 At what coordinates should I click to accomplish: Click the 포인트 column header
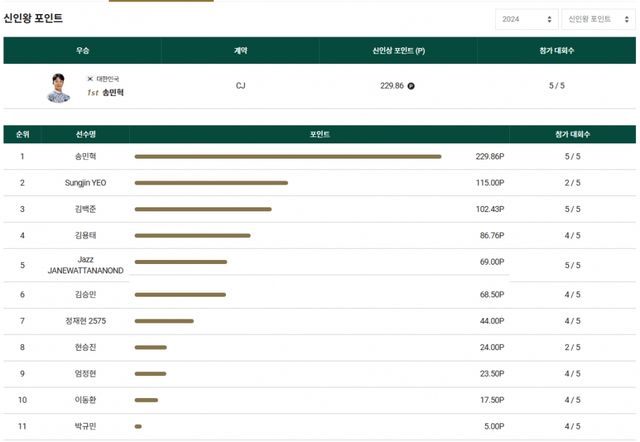coord(319,133)
